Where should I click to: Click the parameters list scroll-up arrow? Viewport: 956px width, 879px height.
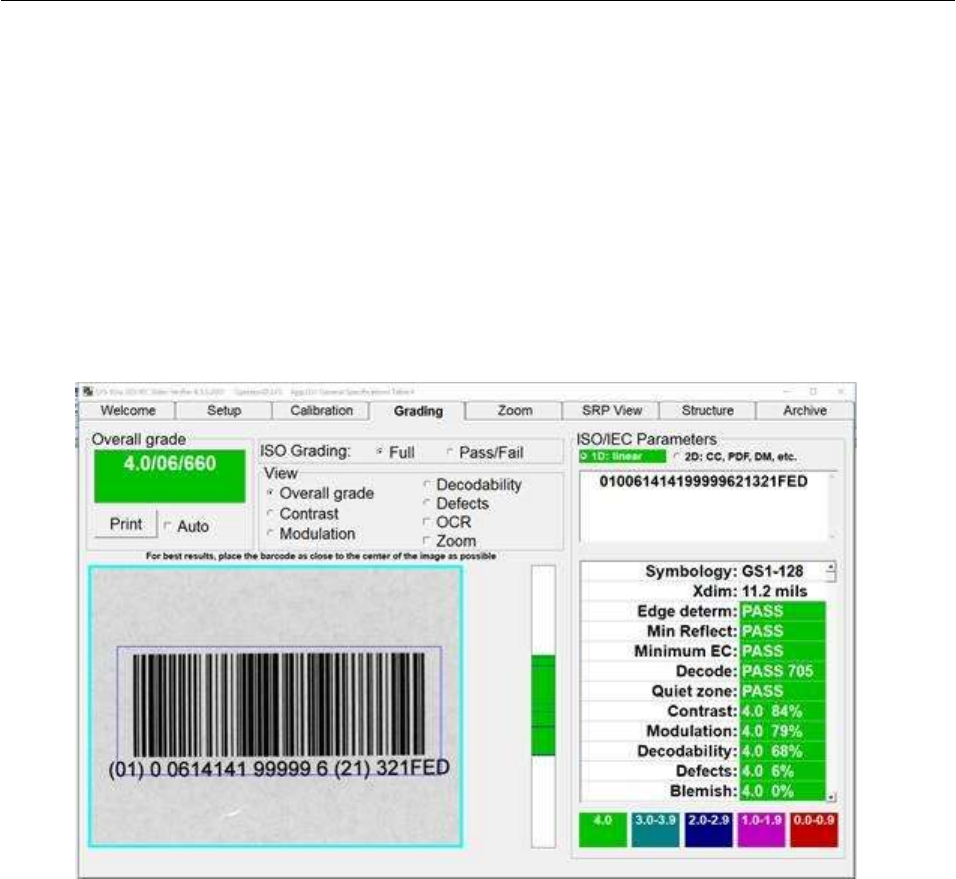click(830, 567)
